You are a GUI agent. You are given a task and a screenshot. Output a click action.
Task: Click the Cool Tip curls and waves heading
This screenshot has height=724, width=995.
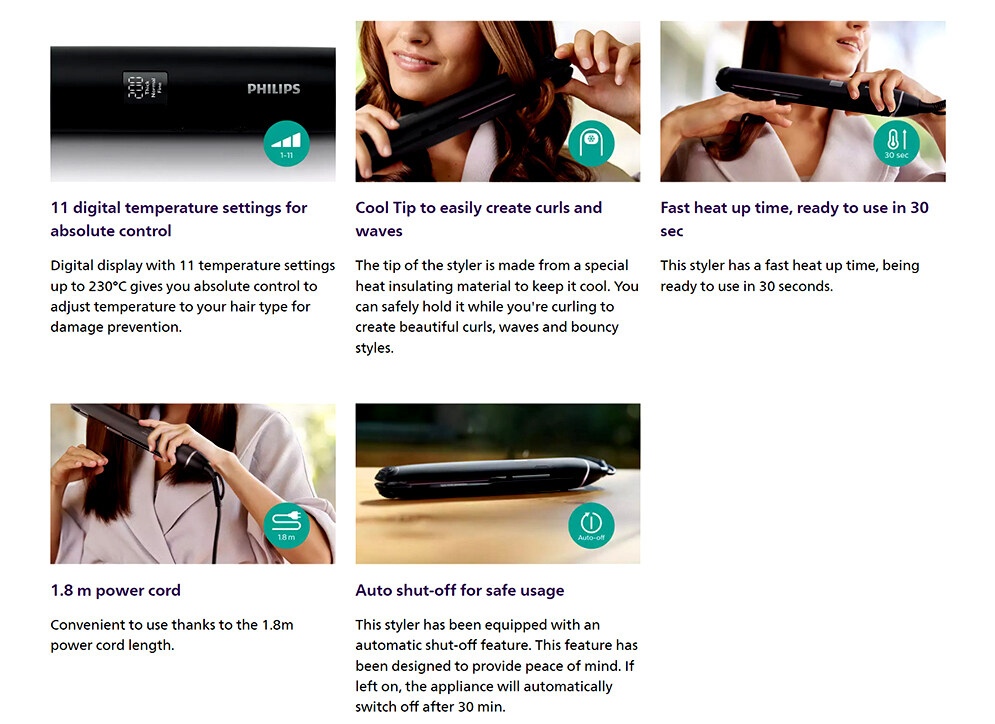[478, 219]
